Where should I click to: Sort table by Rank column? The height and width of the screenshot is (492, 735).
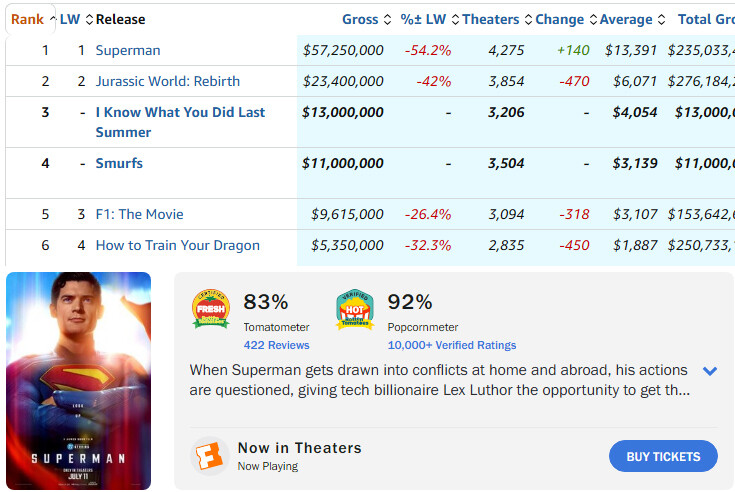[27, 19]
